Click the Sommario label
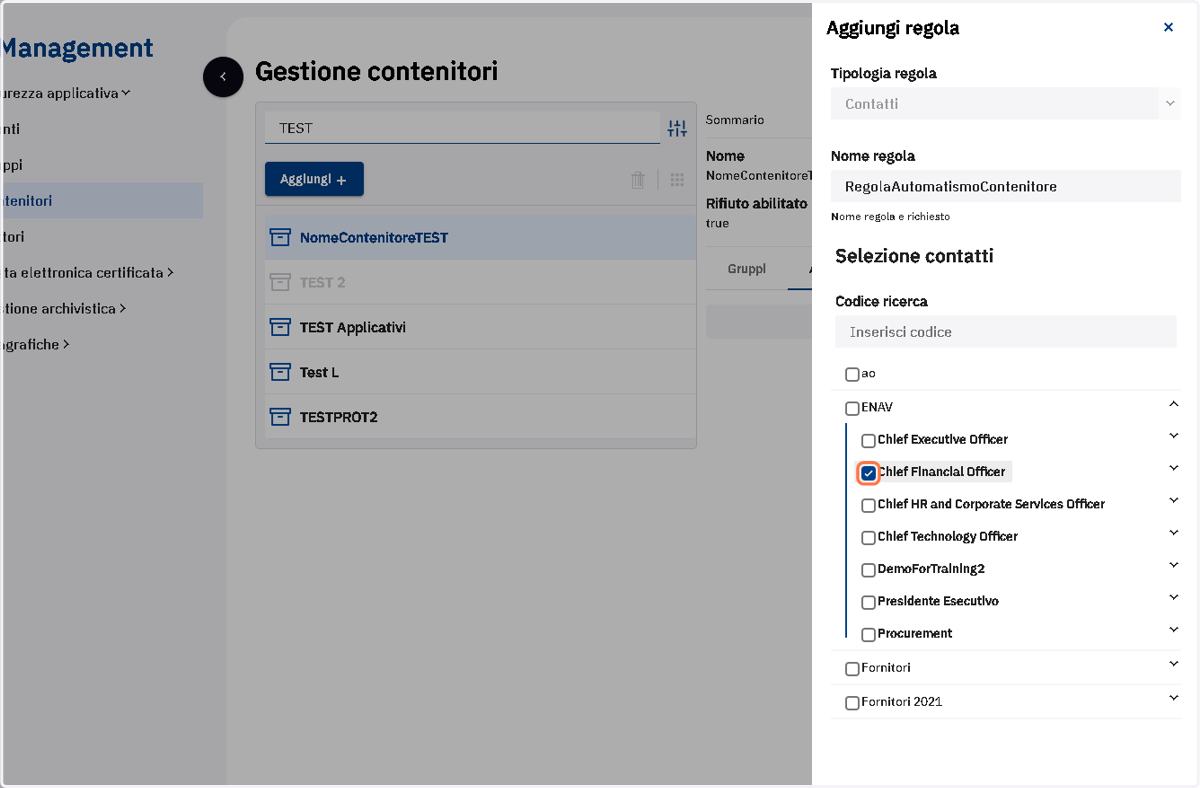 pos(735,119)
